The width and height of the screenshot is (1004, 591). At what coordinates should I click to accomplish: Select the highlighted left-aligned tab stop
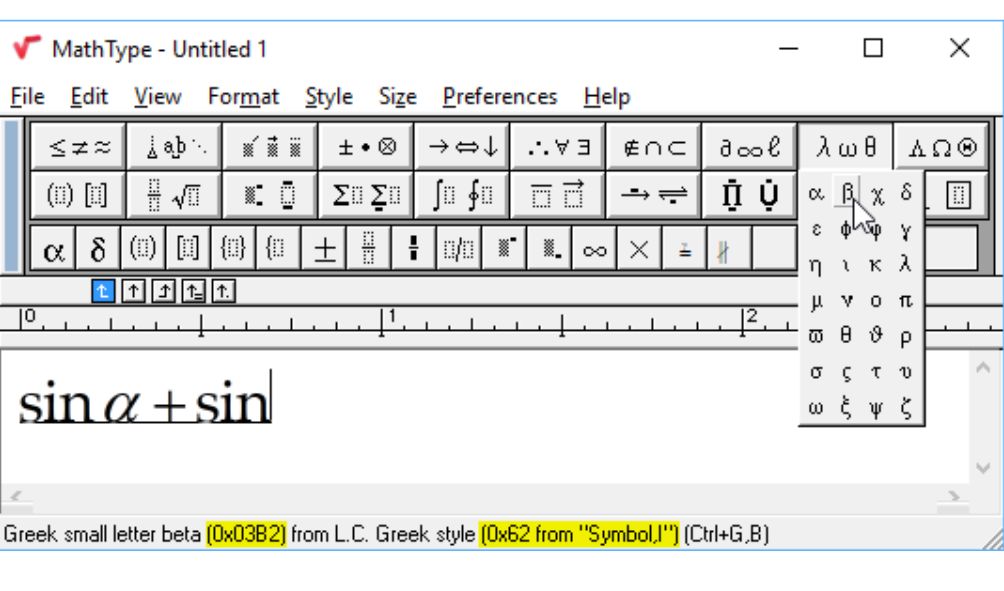[x=100, y=292]
